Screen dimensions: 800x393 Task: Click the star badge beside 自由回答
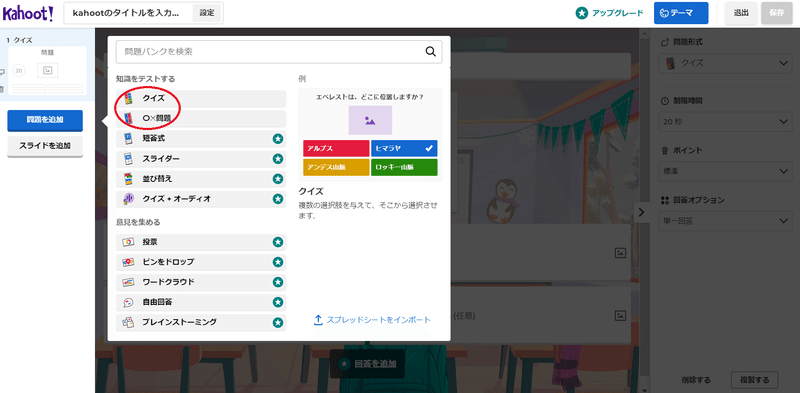pyautogui.click(x=278, y=302)
